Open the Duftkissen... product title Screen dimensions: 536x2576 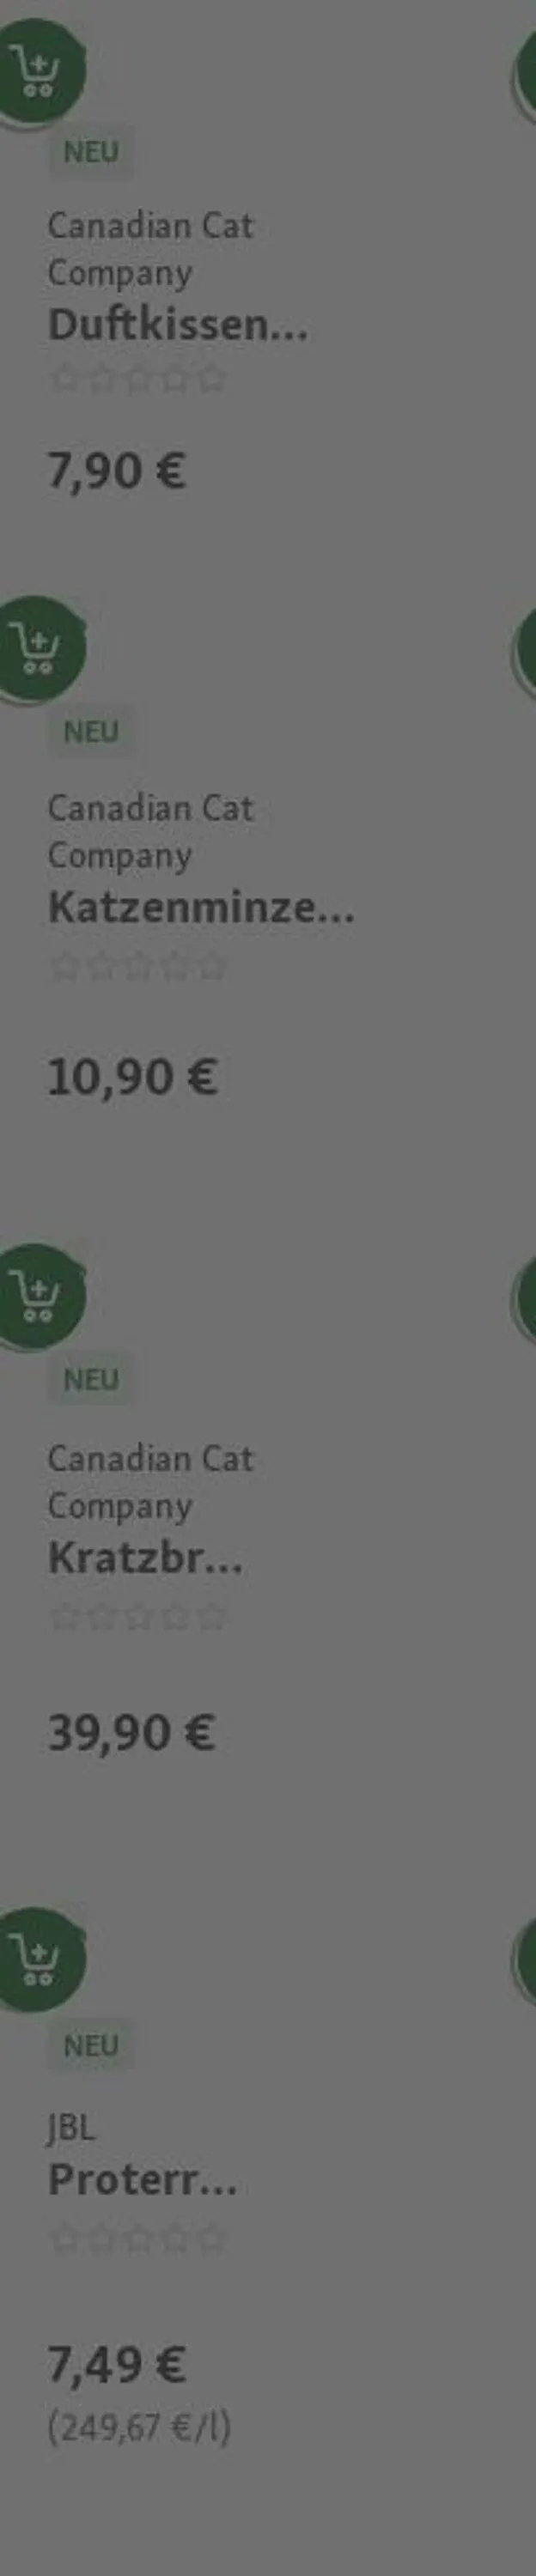[178, 325]
